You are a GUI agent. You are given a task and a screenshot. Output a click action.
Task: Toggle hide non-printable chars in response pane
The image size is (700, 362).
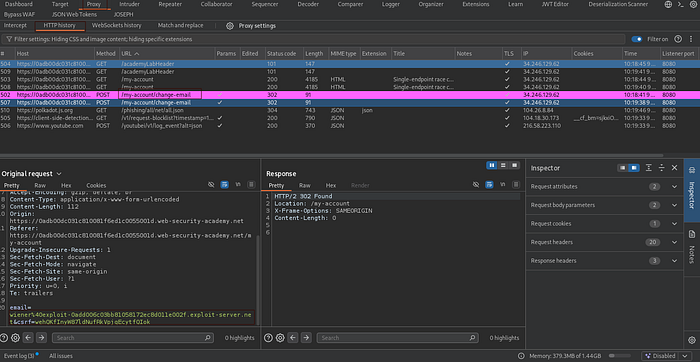(476, 185)
